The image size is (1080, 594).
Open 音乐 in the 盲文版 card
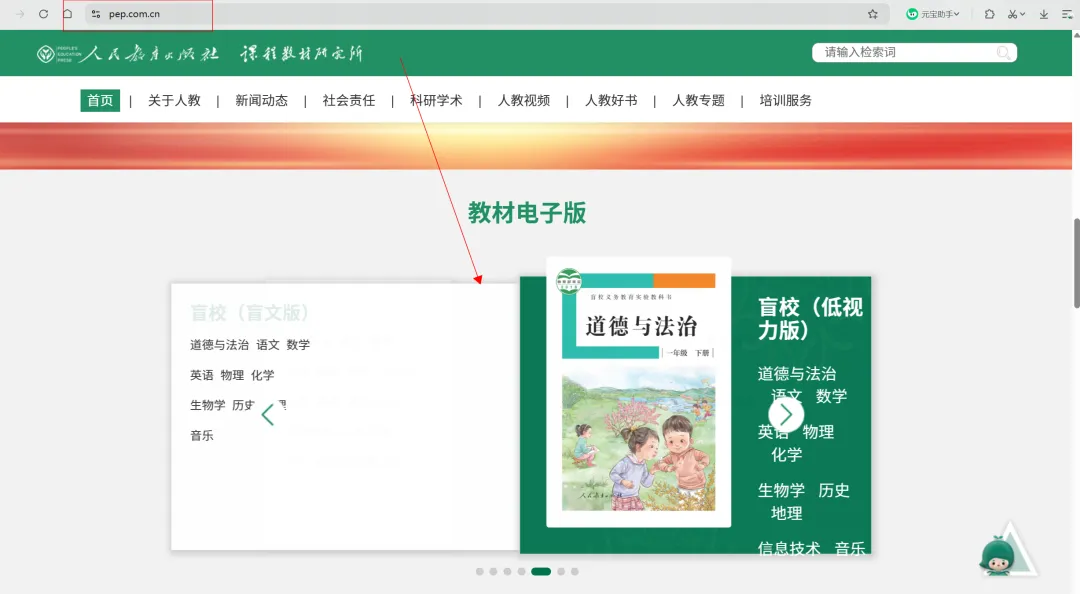point(202,436)
